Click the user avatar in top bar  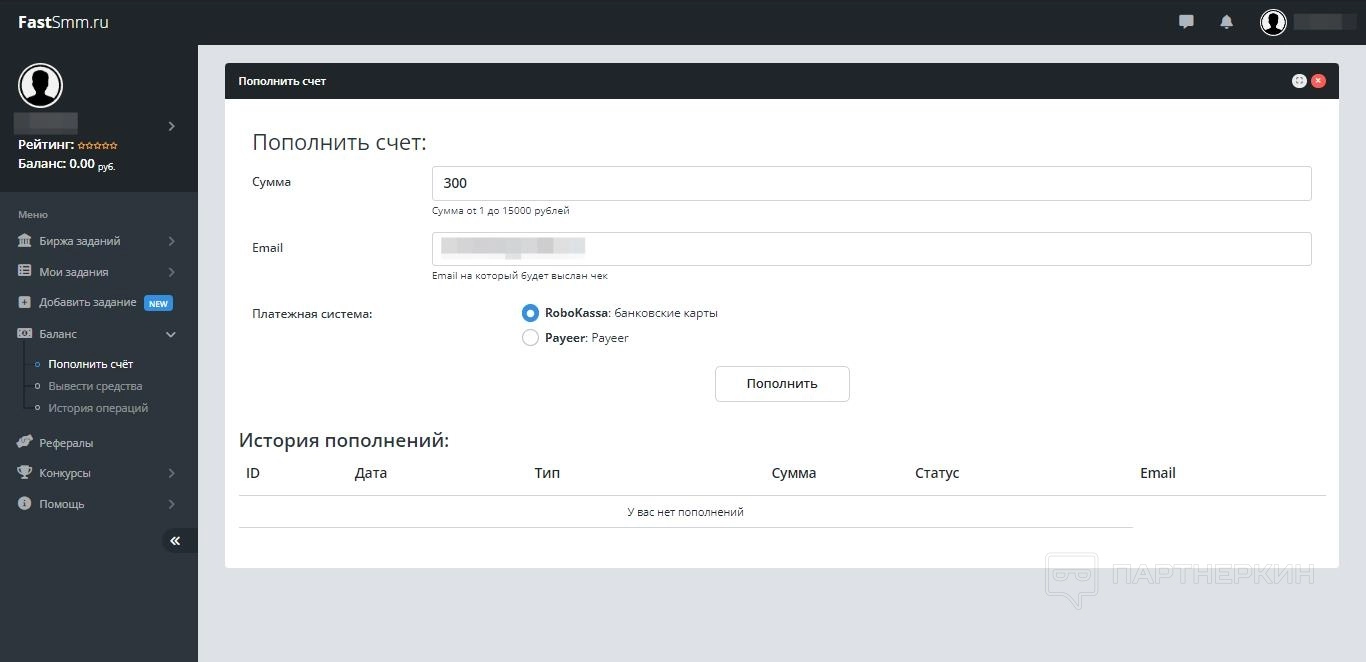(x=1273, y=22)
